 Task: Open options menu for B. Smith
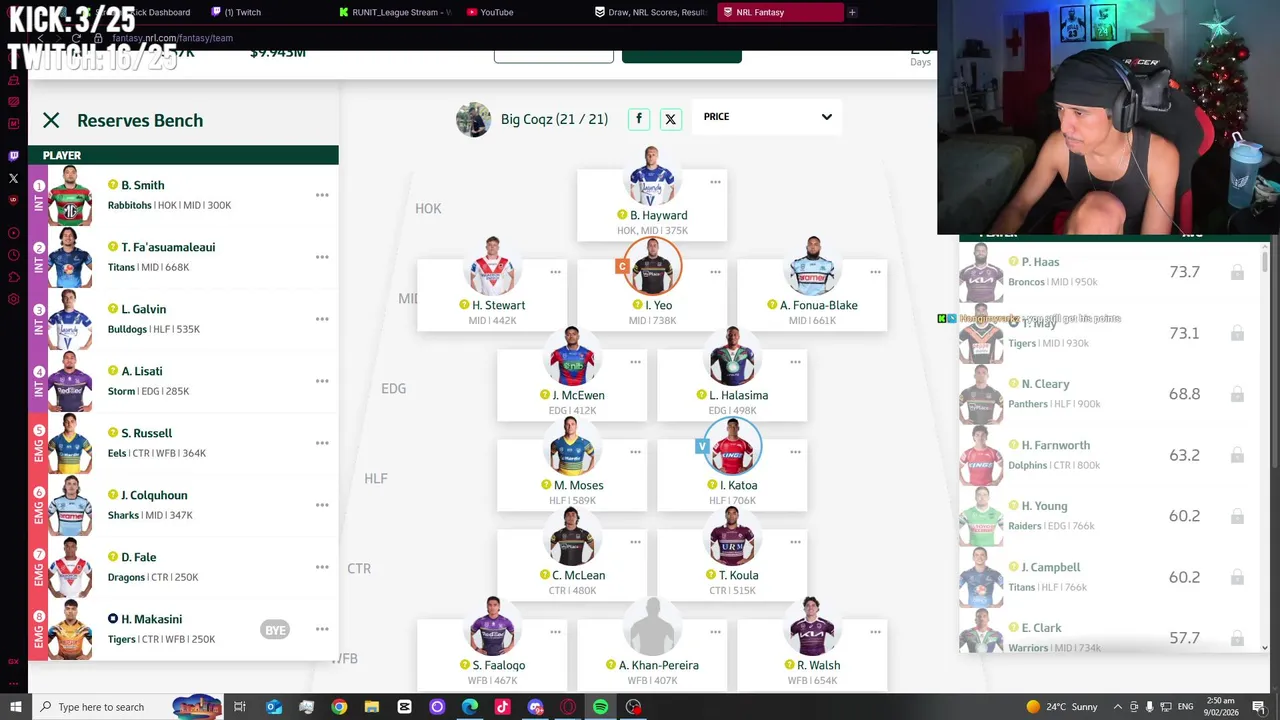pos(322,195)
